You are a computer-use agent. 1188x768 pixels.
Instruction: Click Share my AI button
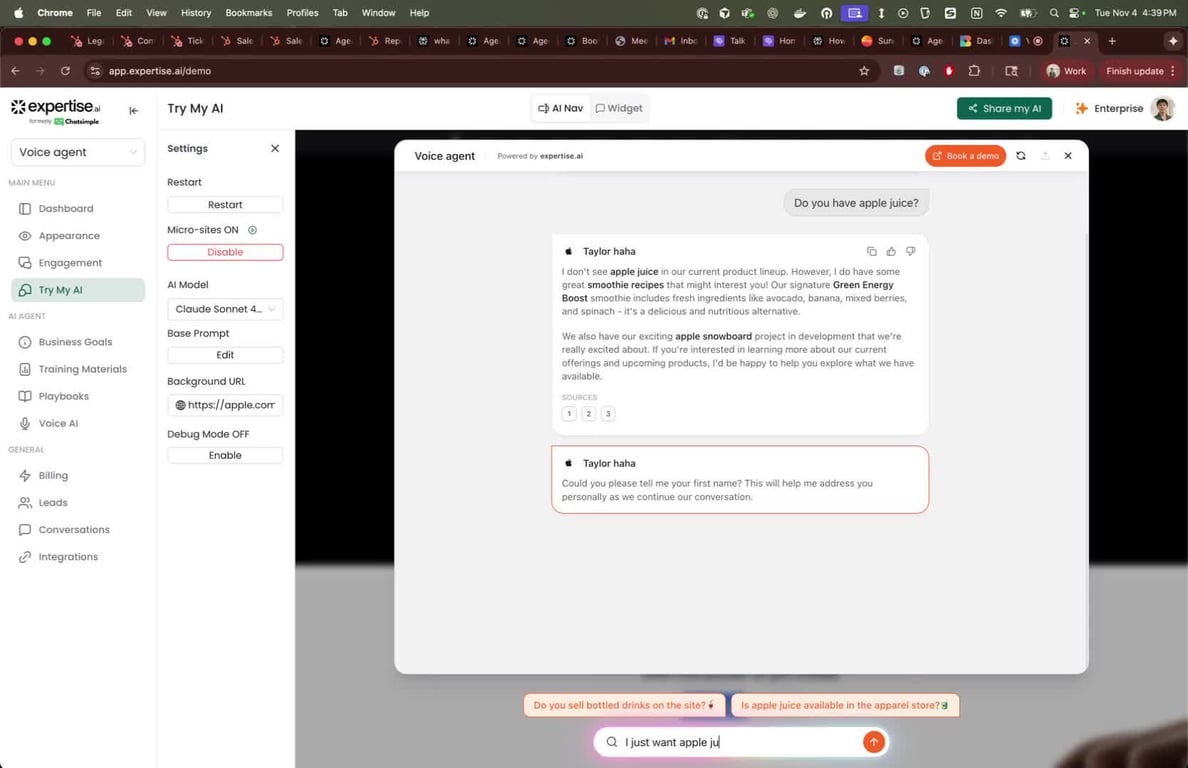pos(1004,108)
